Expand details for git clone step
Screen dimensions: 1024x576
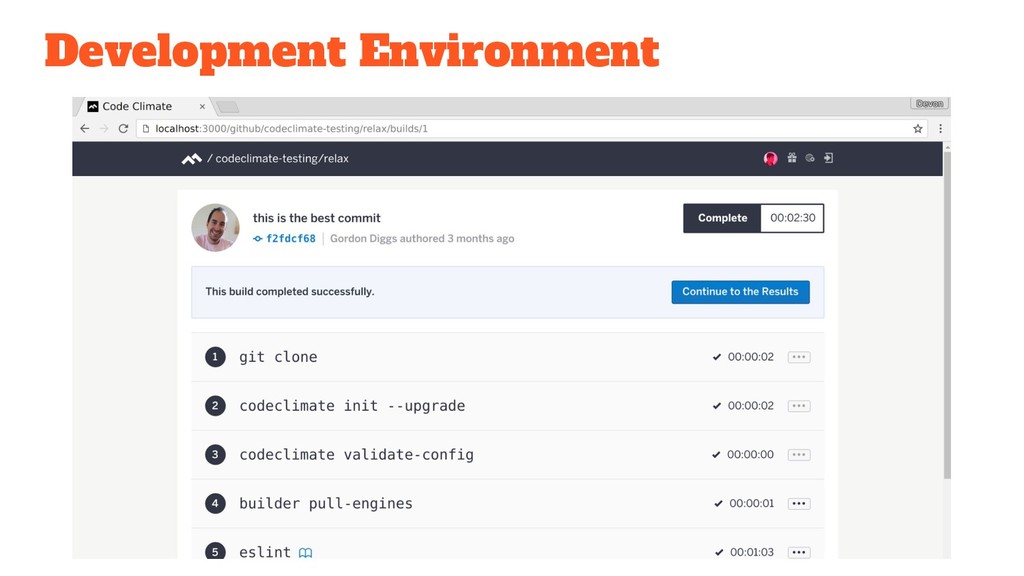pos(799,357)
